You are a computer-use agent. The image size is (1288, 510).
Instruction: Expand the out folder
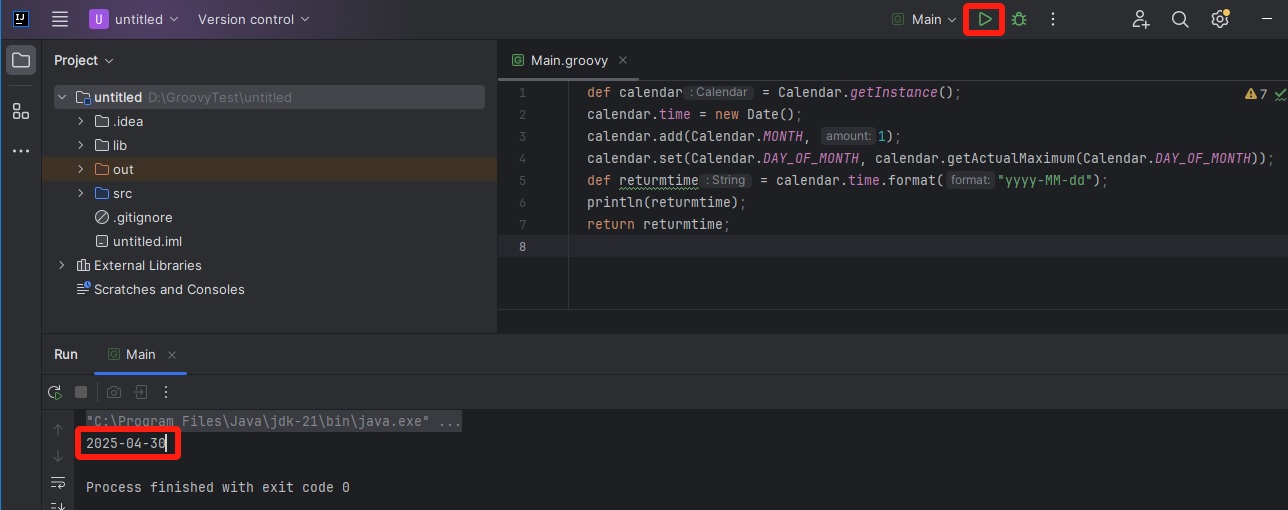click(81, 169)
